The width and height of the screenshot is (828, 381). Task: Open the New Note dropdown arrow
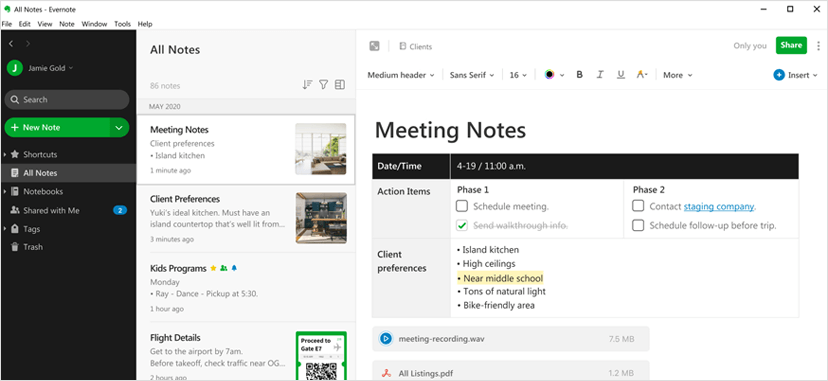click(119, 128)
